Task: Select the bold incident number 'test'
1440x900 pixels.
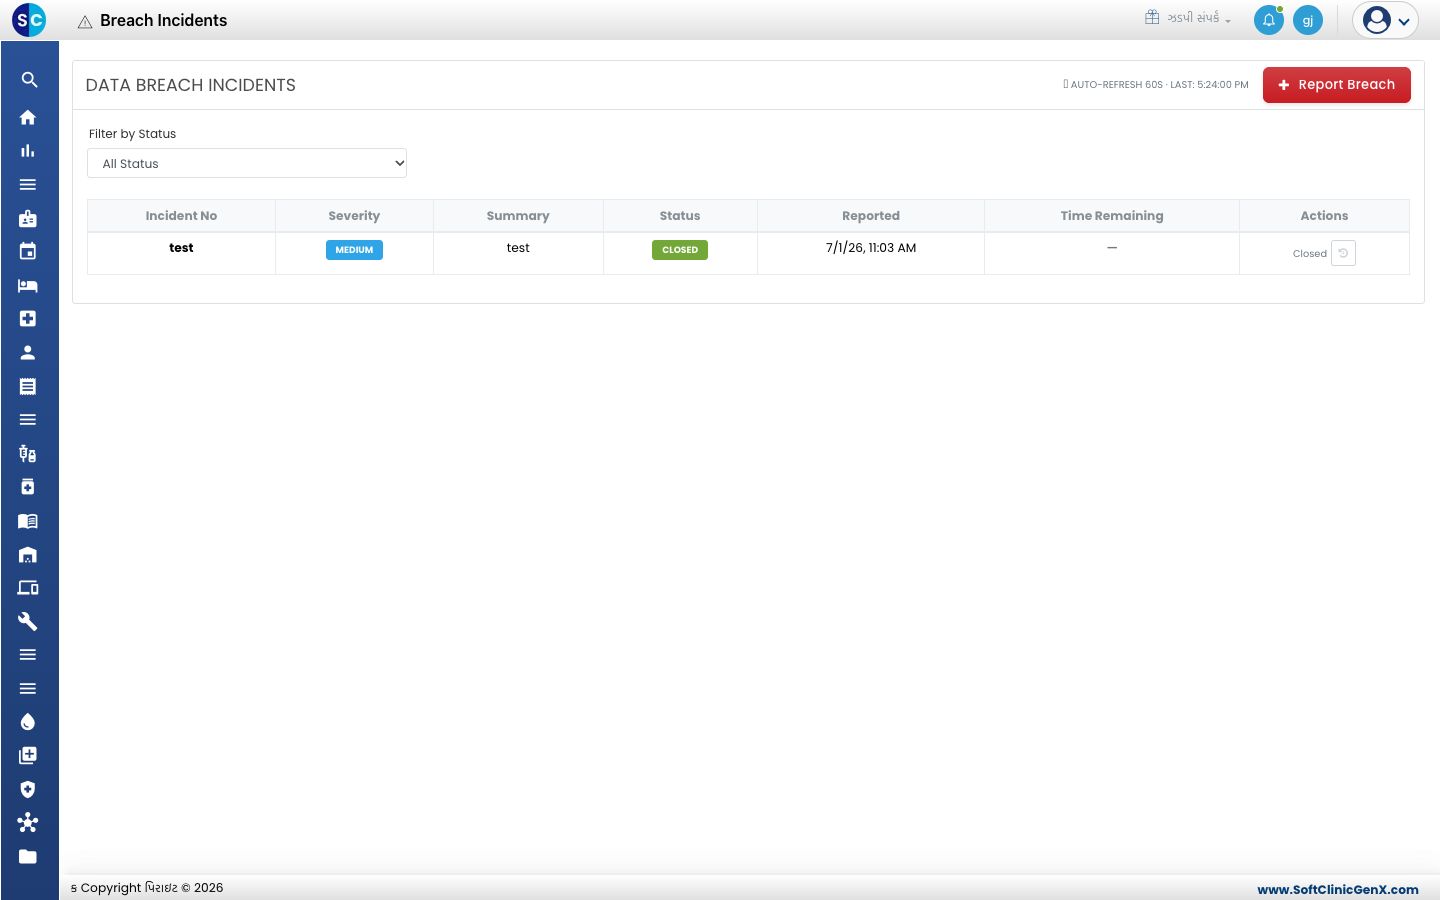Action: point(181,248)
